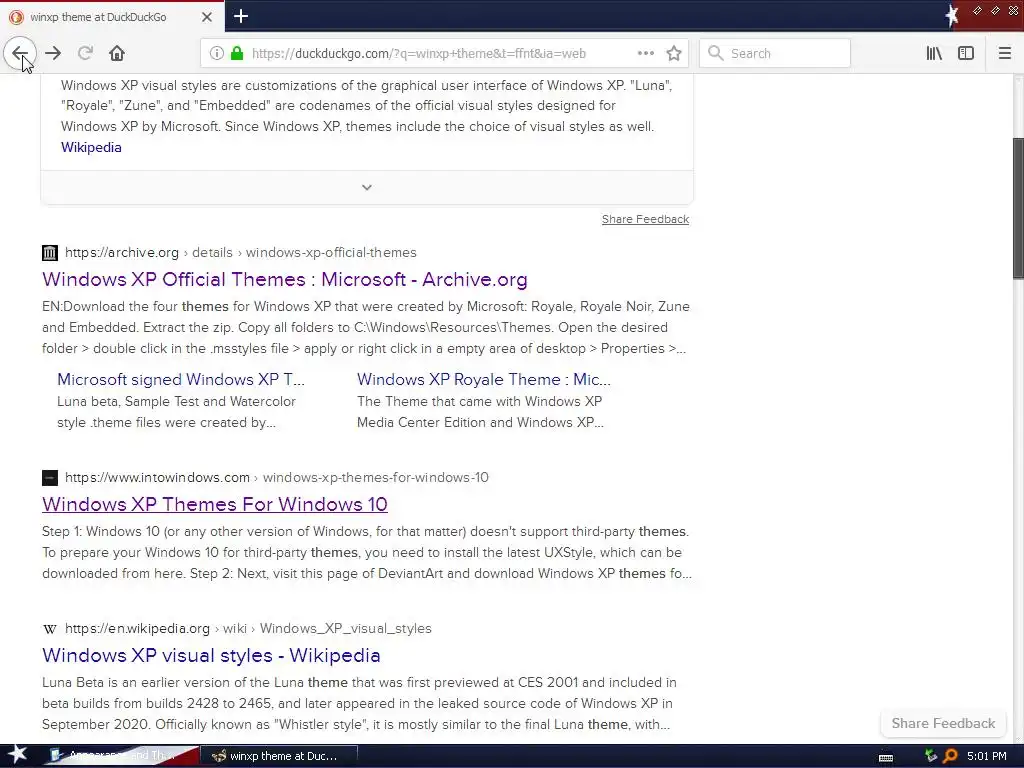Click into the Firefox Search box

click(x=775, y=53)
